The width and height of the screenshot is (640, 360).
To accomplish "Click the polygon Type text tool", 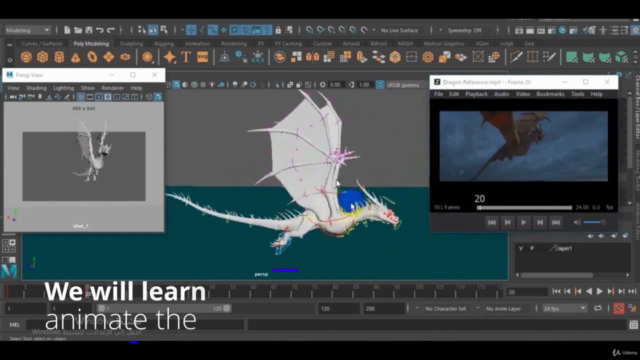I will pos(186,57).
